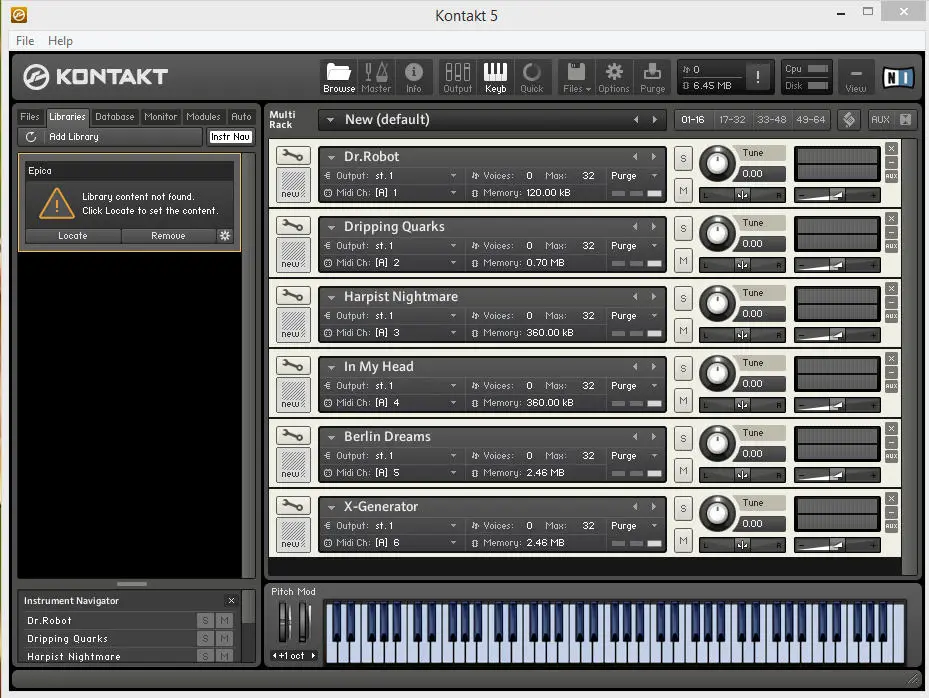This screenshot has height=698, width=929.
Task: Toggle the Instr Nav pane button
Action: (230, 137)
